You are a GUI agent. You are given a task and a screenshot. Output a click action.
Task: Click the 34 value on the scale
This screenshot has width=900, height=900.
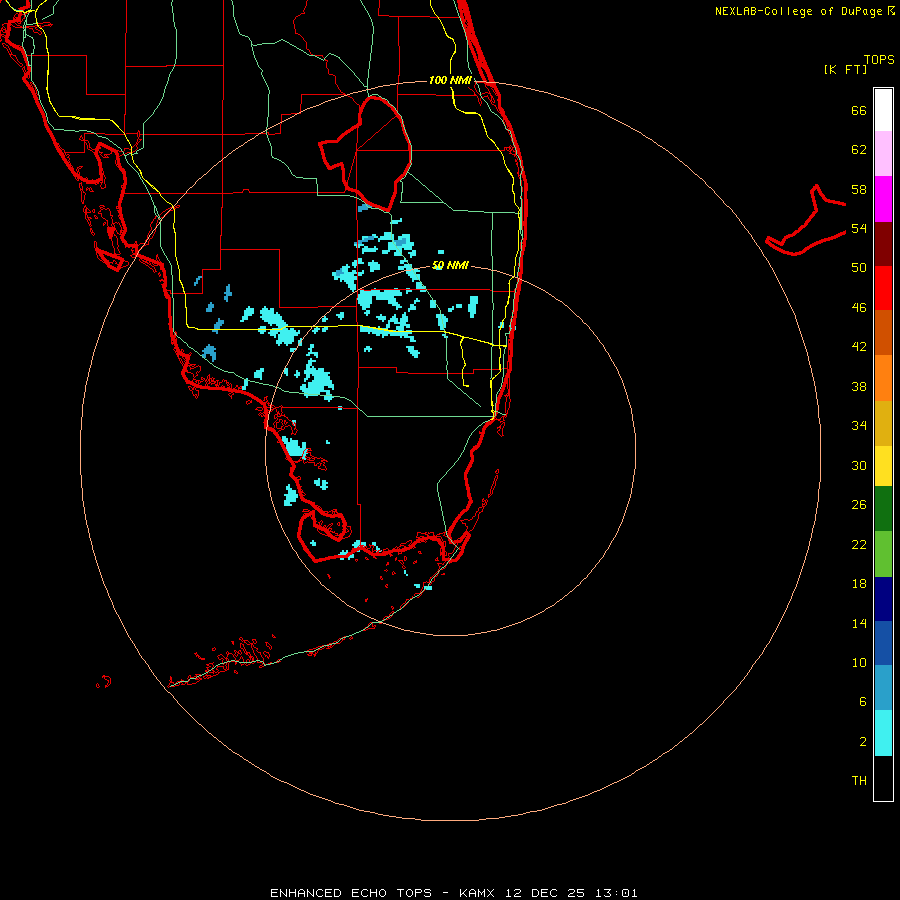pyautogui.click(x=859, y=425)
